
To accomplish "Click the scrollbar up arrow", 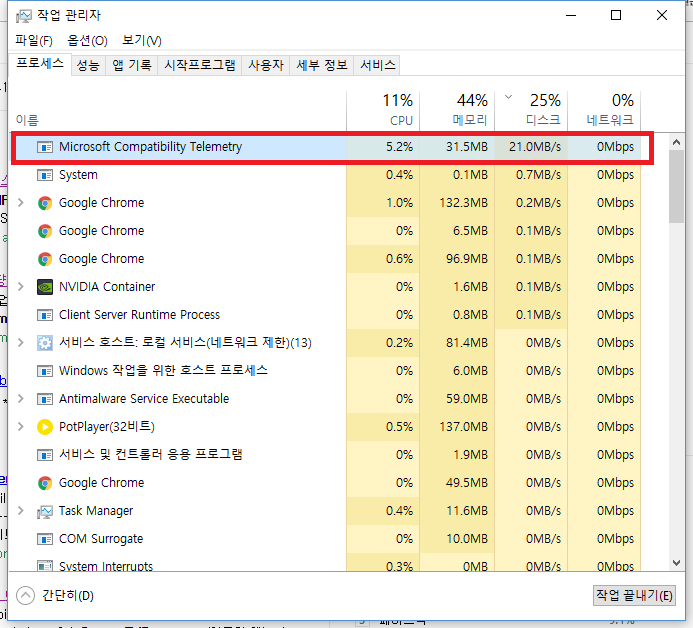I will tap(676, 142).
